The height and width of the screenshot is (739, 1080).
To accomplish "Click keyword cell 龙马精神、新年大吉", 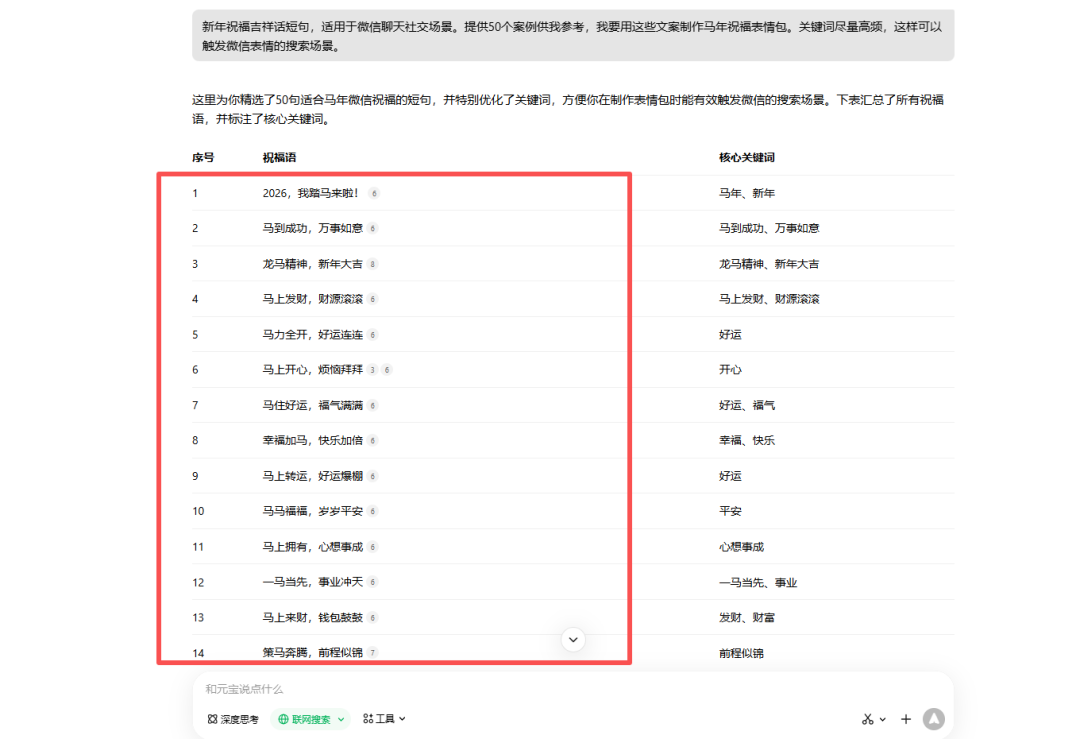I will (x=769, y=264).
